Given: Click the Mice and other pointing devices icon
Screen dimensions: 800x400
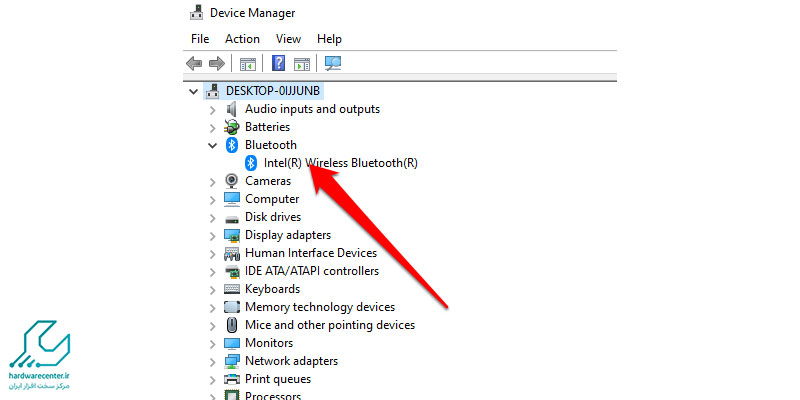Looking at the screenshot, I should tap(232, 325).
